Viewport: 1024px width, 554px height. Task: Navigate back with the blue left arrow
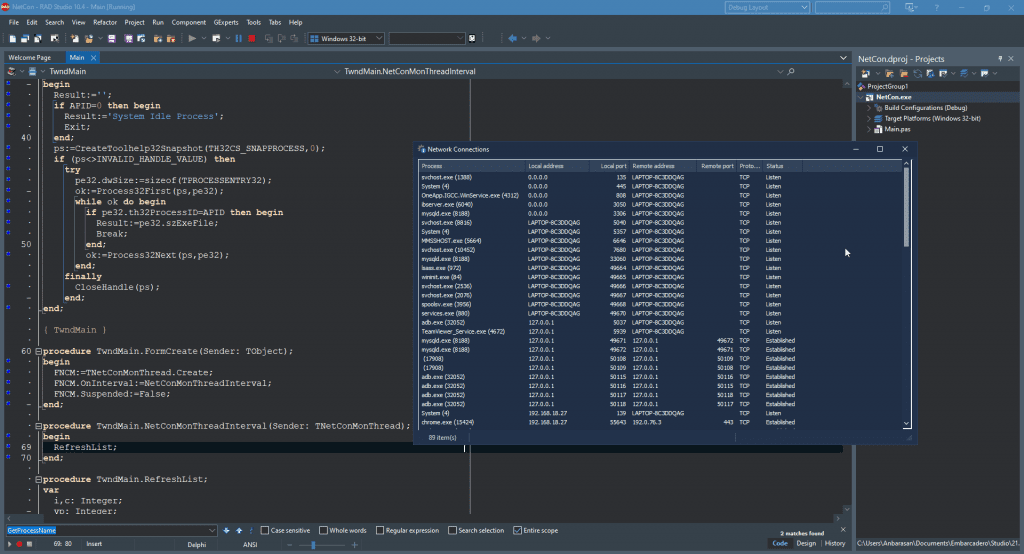(x=513, y=39)
